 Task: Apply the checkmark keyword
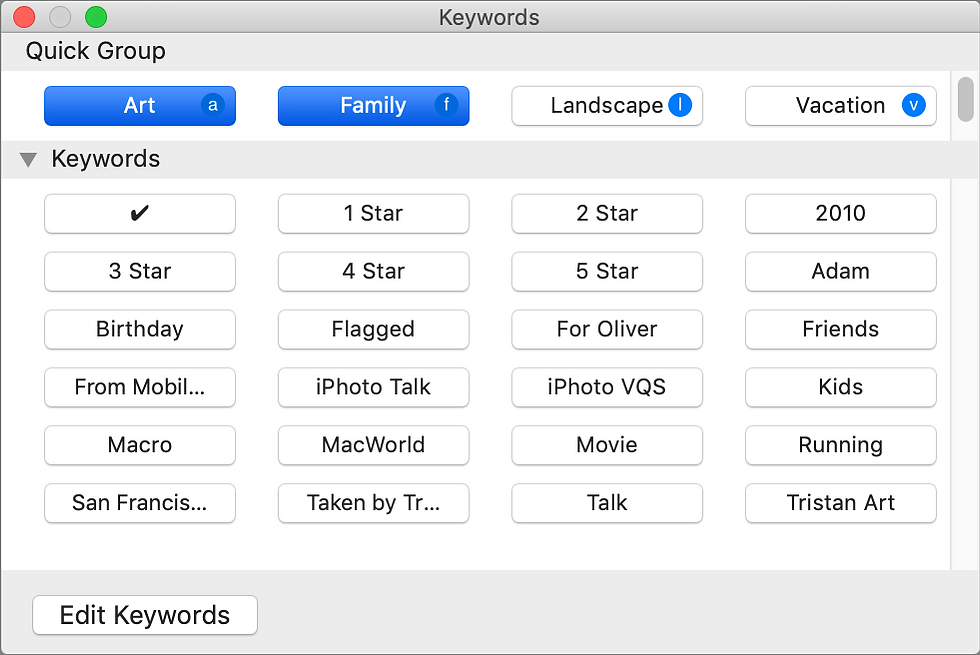coord(140,214)
